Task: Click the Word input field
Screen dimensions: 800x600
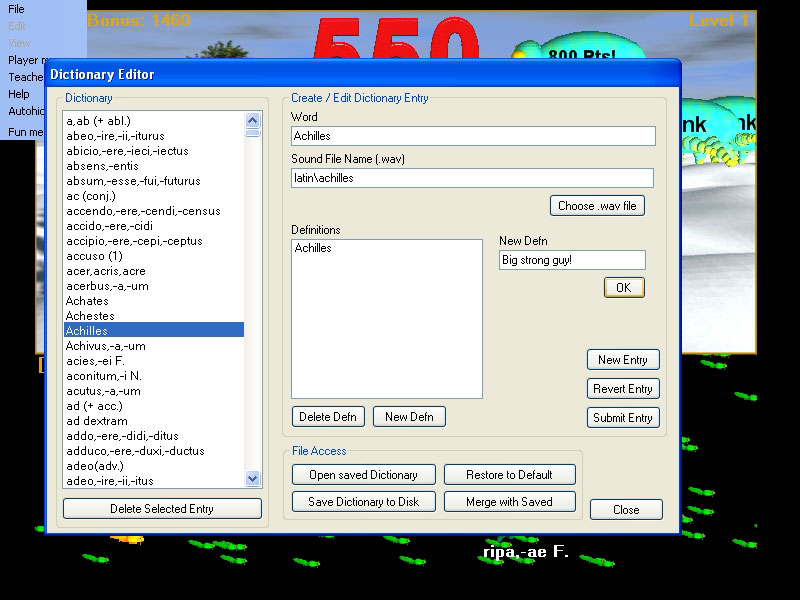Action: pyautogui.click(x=472, y=135)
